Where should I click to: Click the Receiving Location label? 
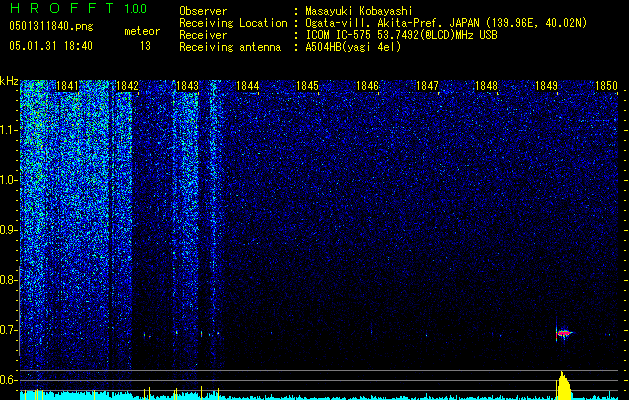pos(233,23)
